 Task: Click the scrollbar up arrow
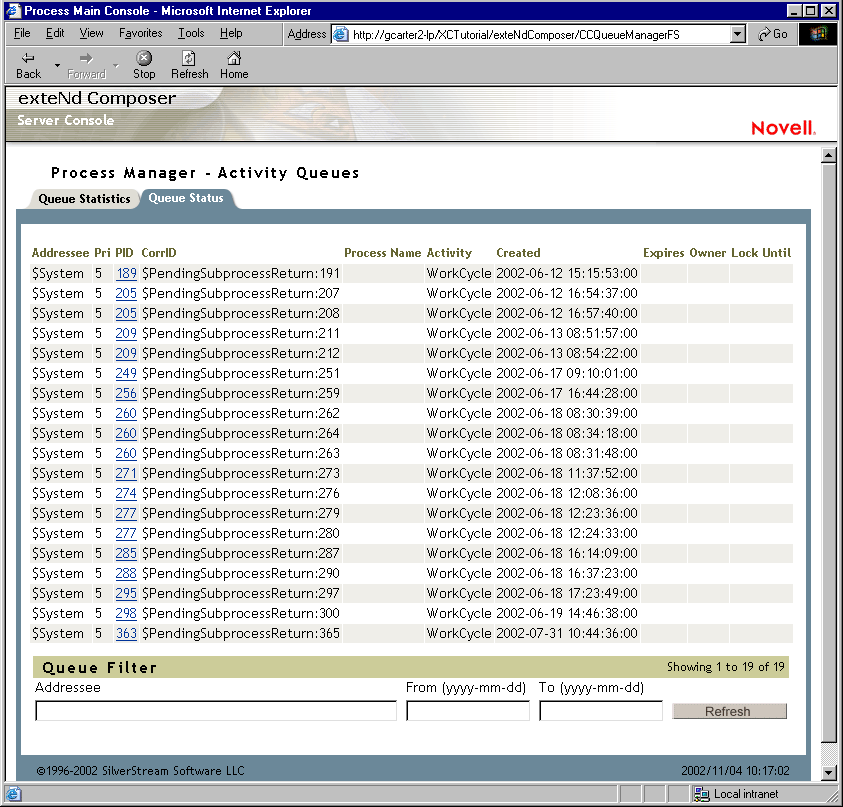pos(828,156)
